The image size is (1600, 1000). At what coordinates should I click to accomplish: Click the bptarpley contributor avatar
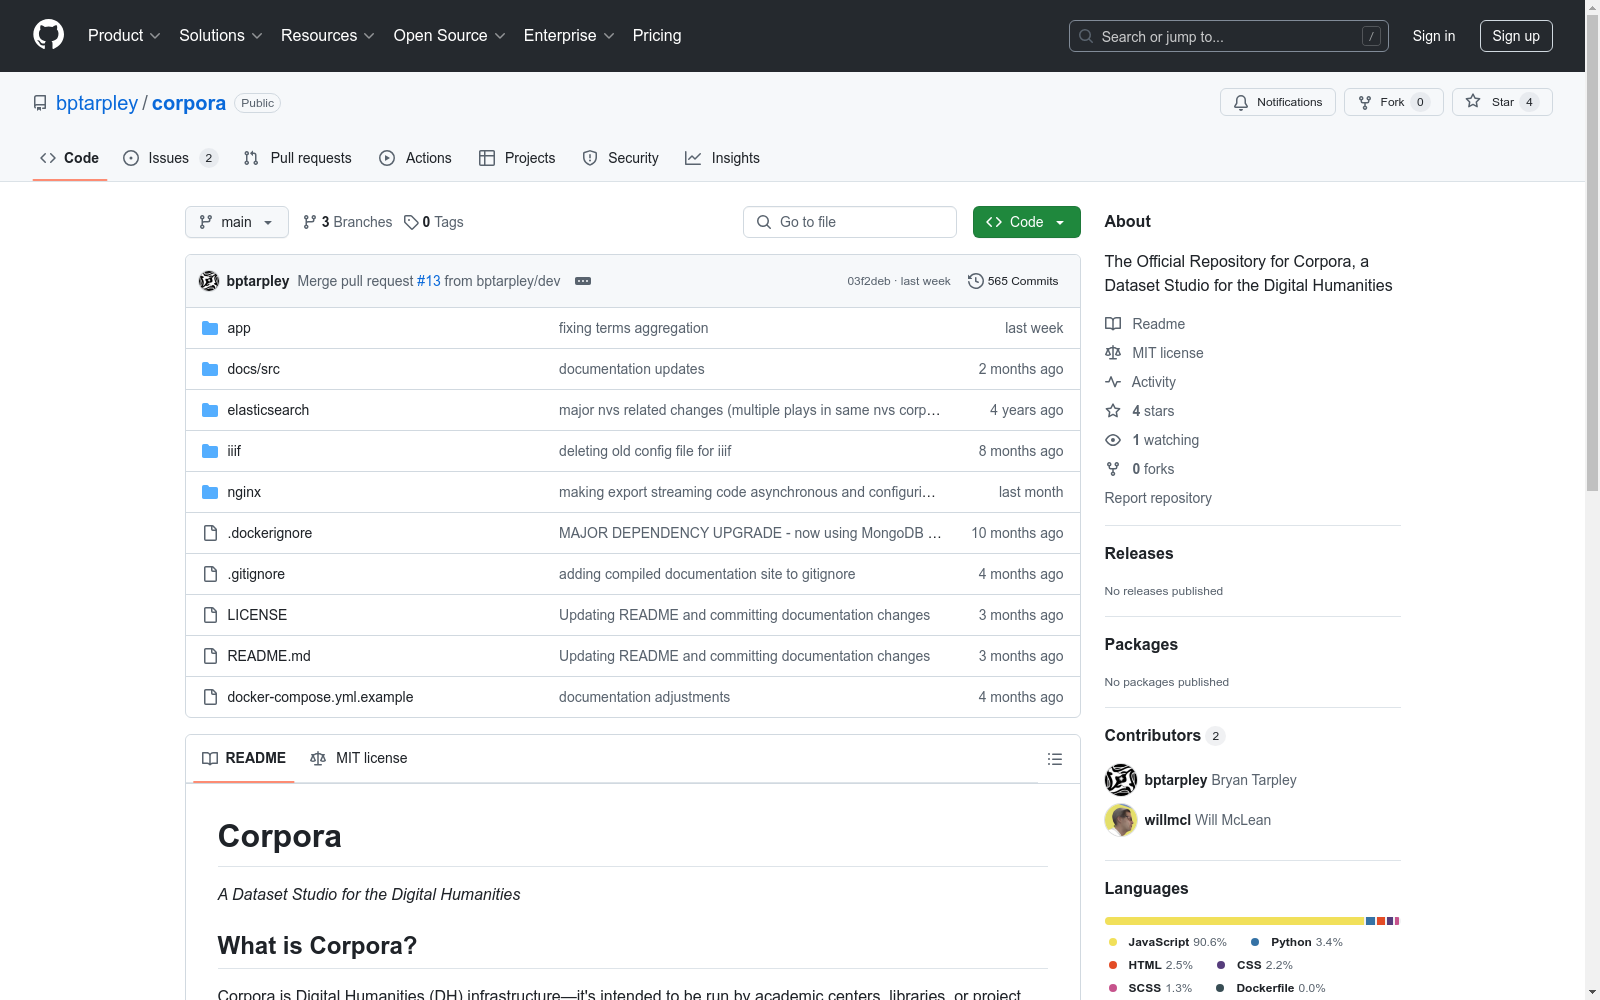(1121, 780)
